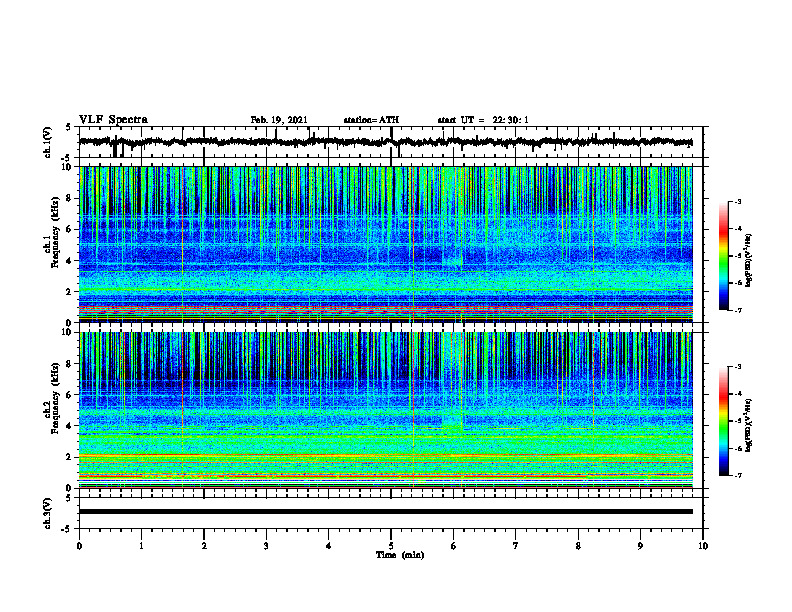Click the "station=ATH" header label
This screenshot has height=612, width=792.
[x=371, y=120]
